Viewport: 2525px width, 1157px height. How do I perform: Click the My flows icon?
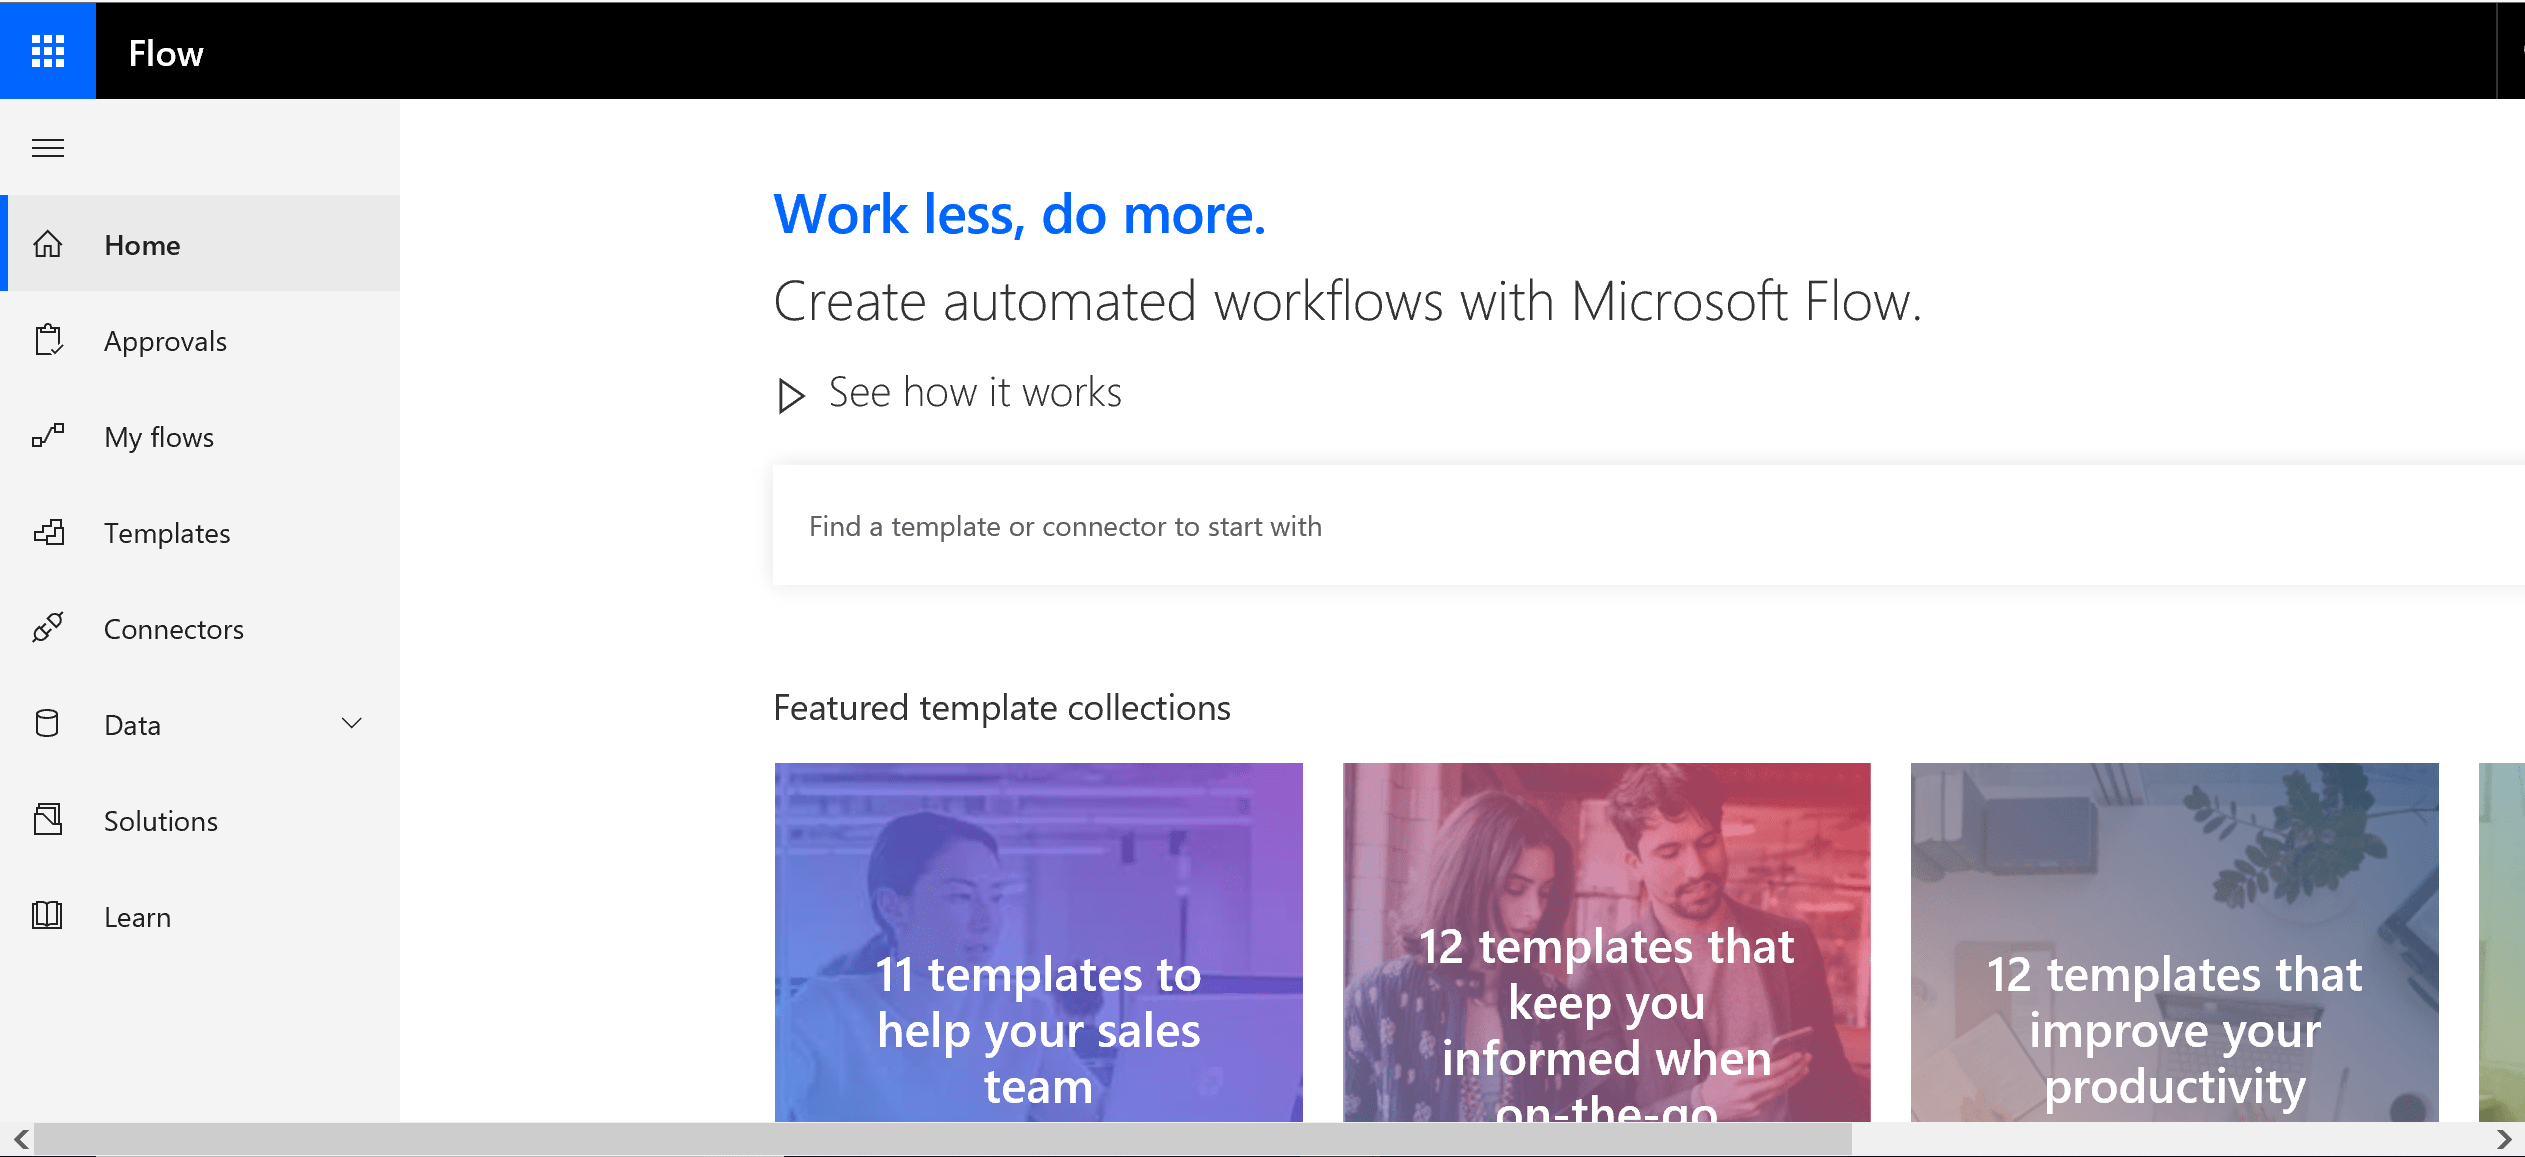[x=48, y=436]
